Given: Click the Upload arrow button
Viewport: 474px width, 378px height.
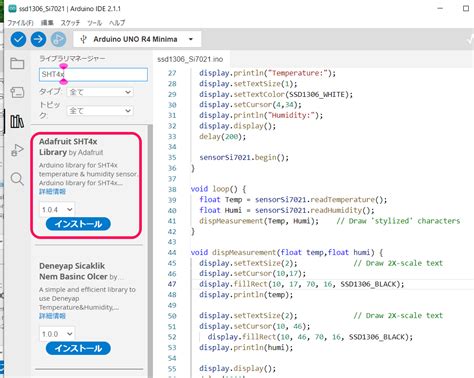Looking at the screenshot, I should [x=38, y=39].
